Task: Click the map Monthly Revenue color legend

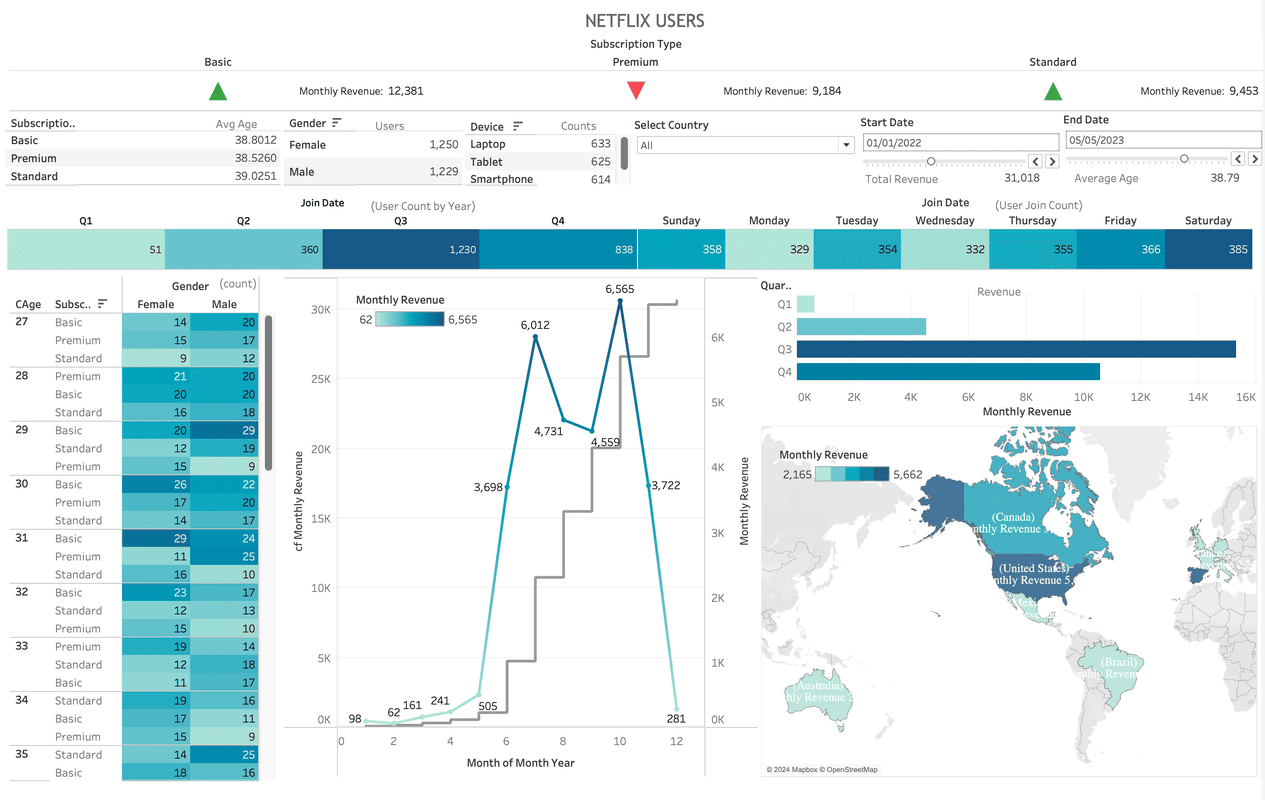Action: pos(851,474)
